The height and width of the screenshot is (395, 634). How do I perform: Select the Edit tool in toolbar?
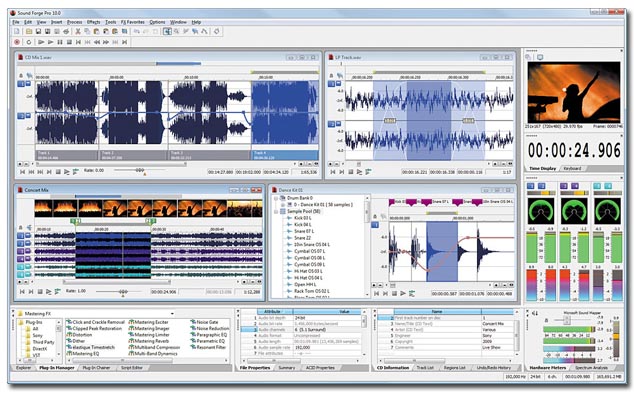pyautogui.click(x=167, y=31)
